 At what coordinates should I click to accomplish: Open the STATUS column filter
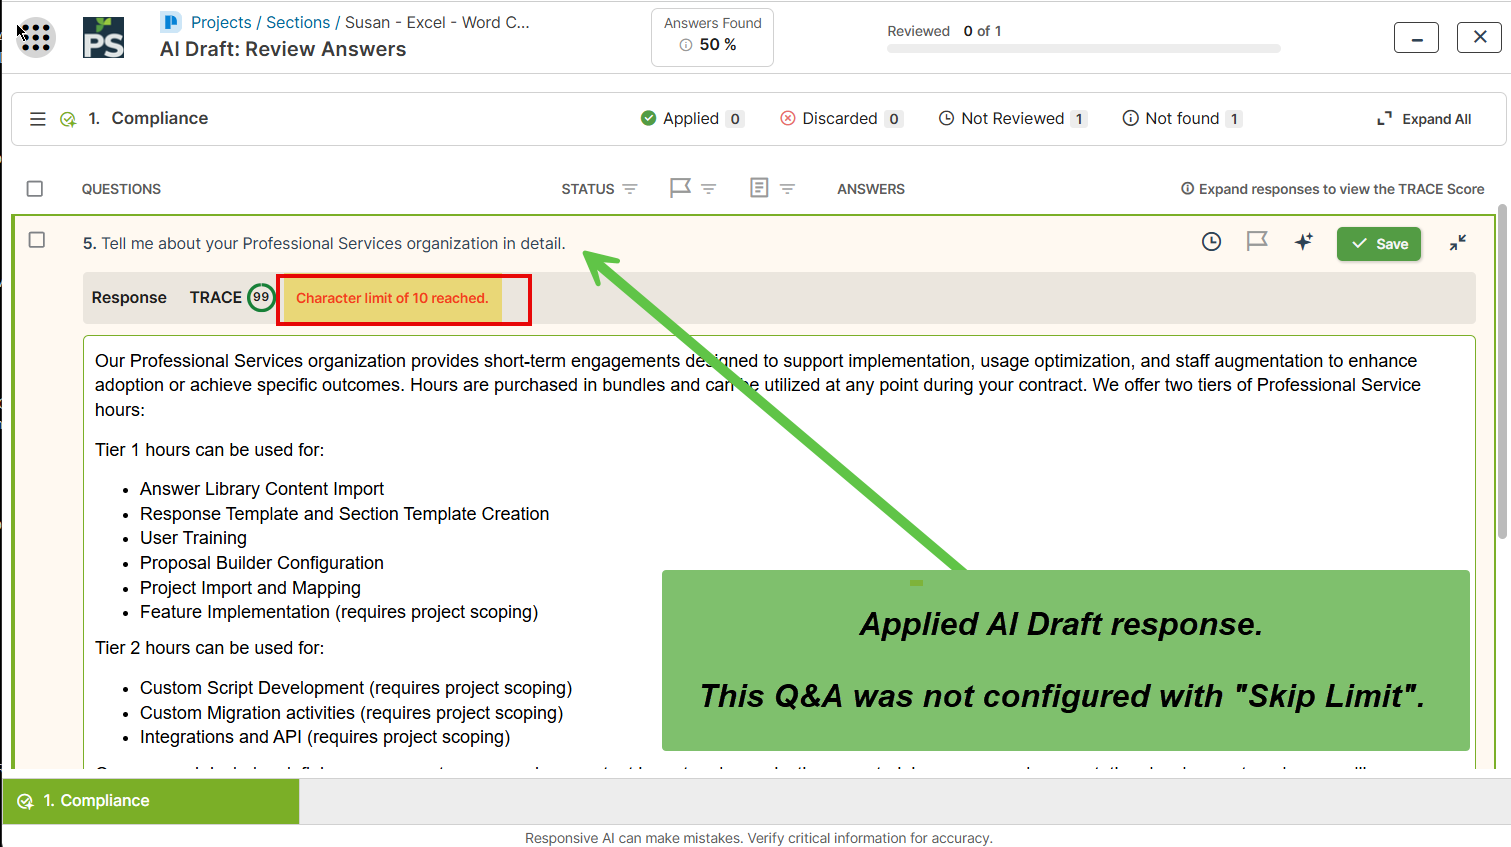[x=630, y=189]
